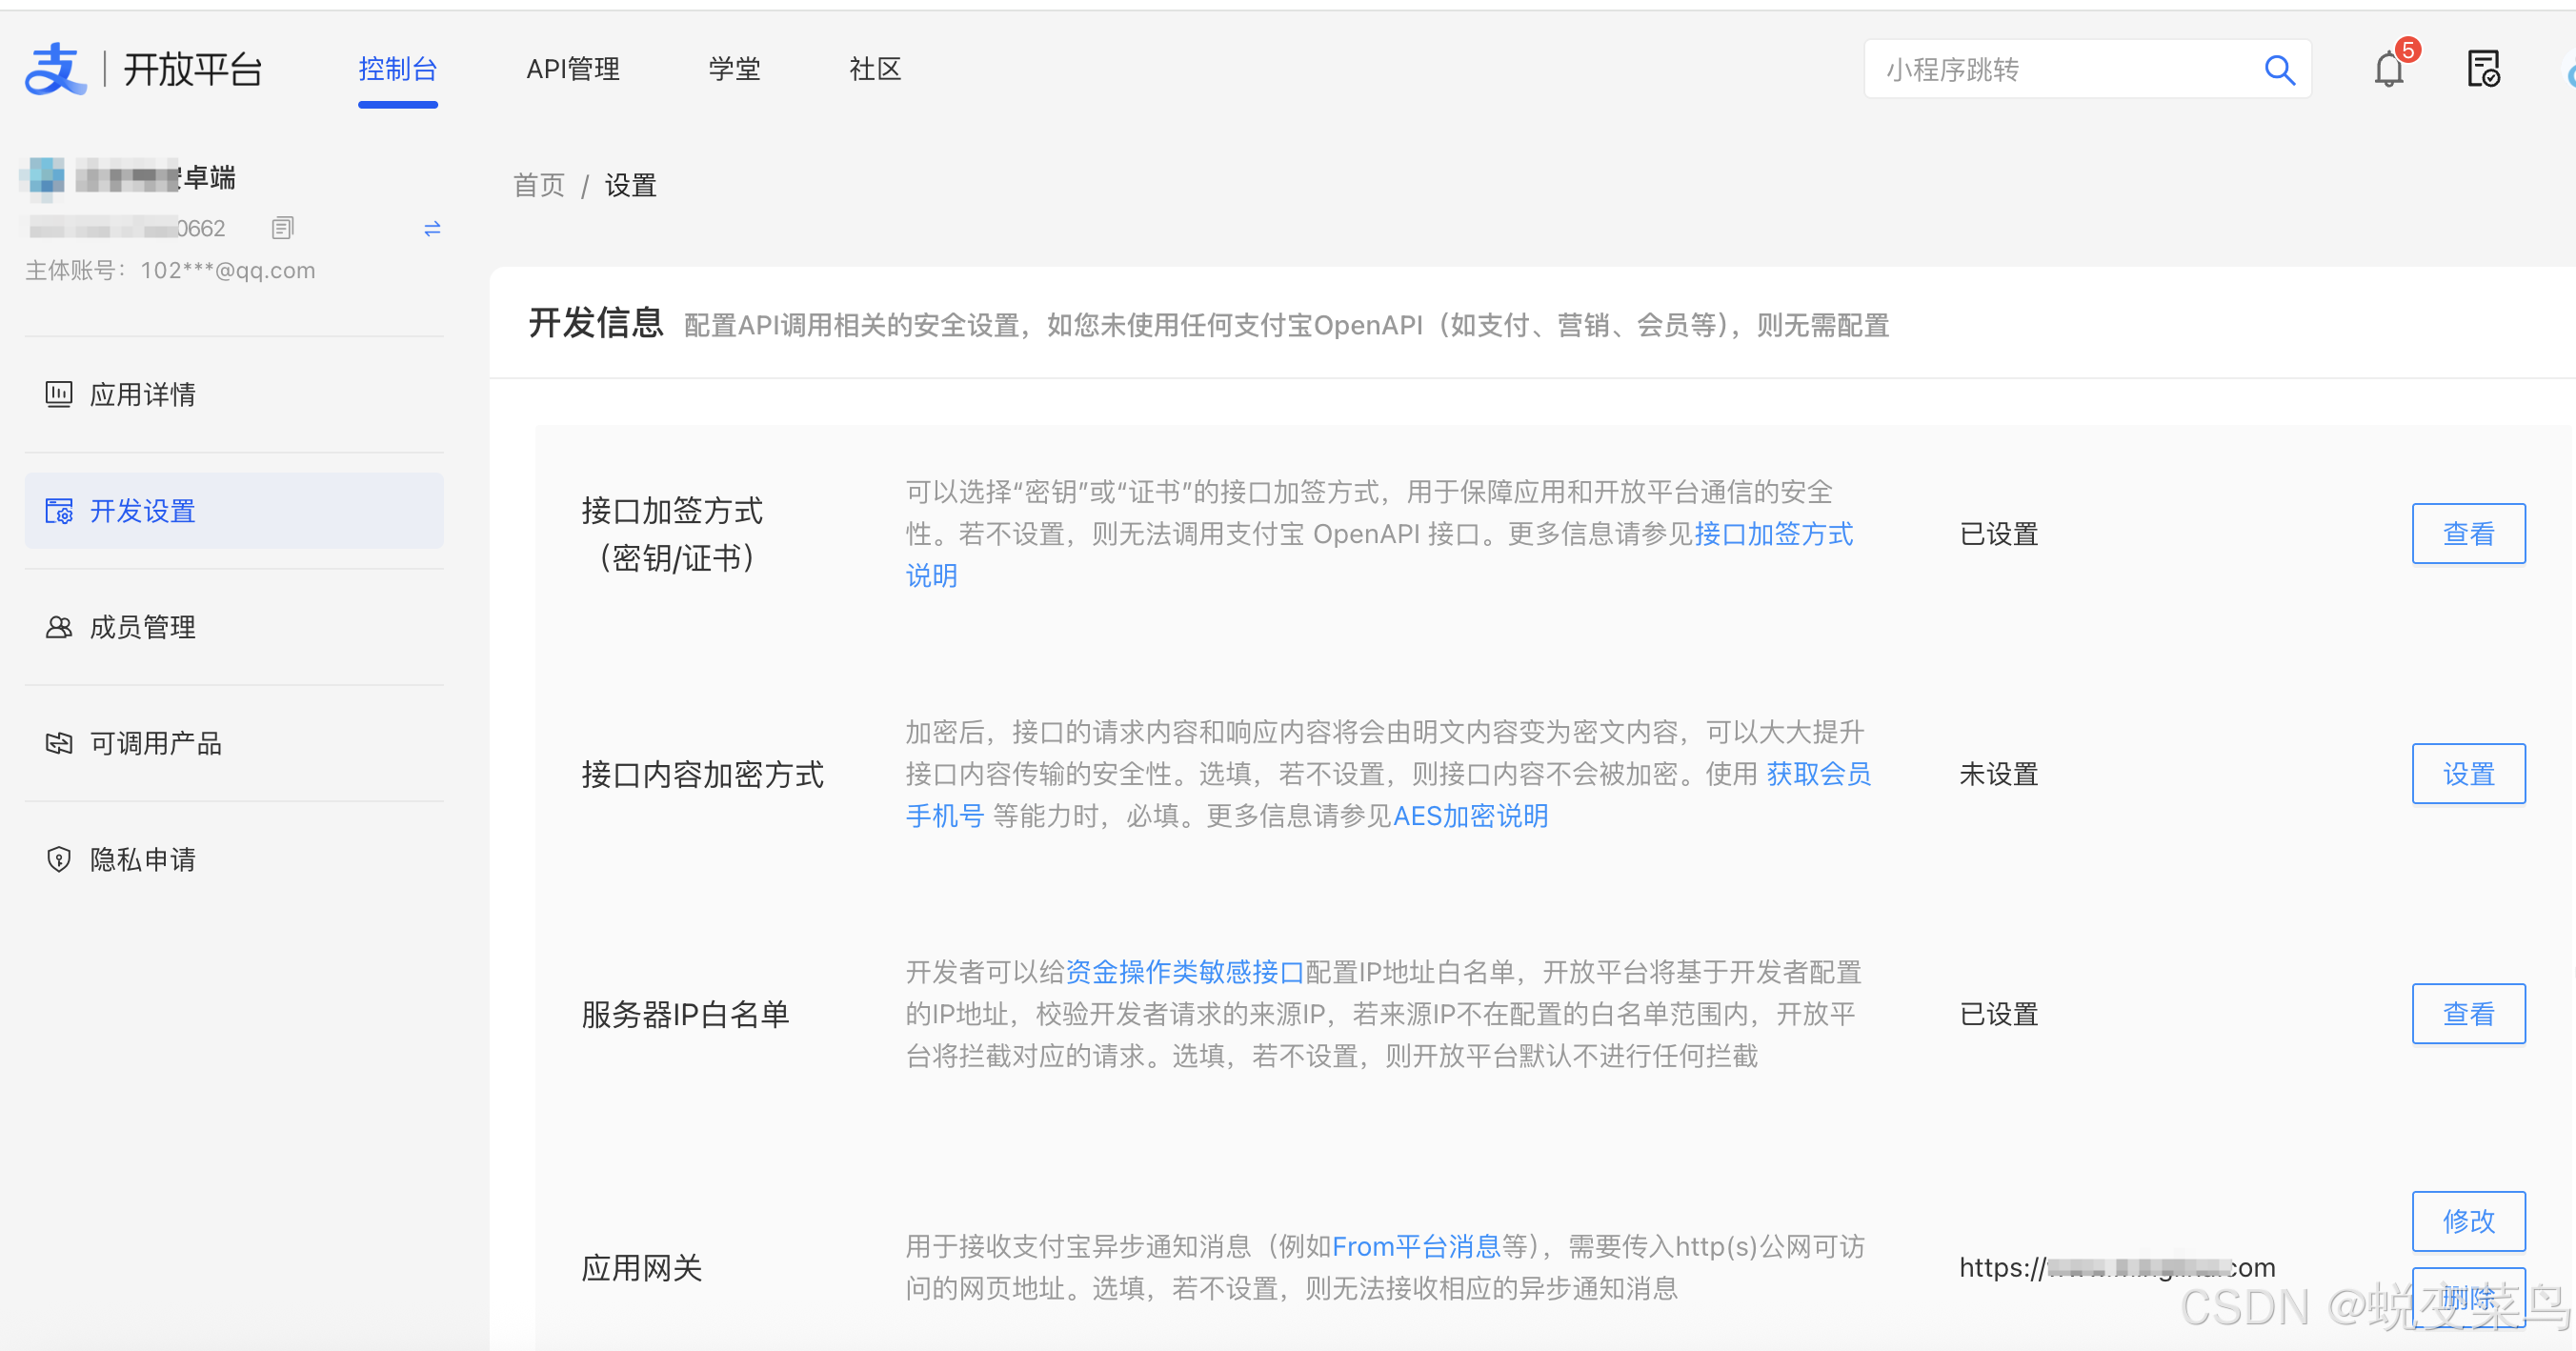Focus the 小程序跳转 search field
Viewport: 2576px width, 1351px height.
pyautogui.click(x=2060, y=70)
